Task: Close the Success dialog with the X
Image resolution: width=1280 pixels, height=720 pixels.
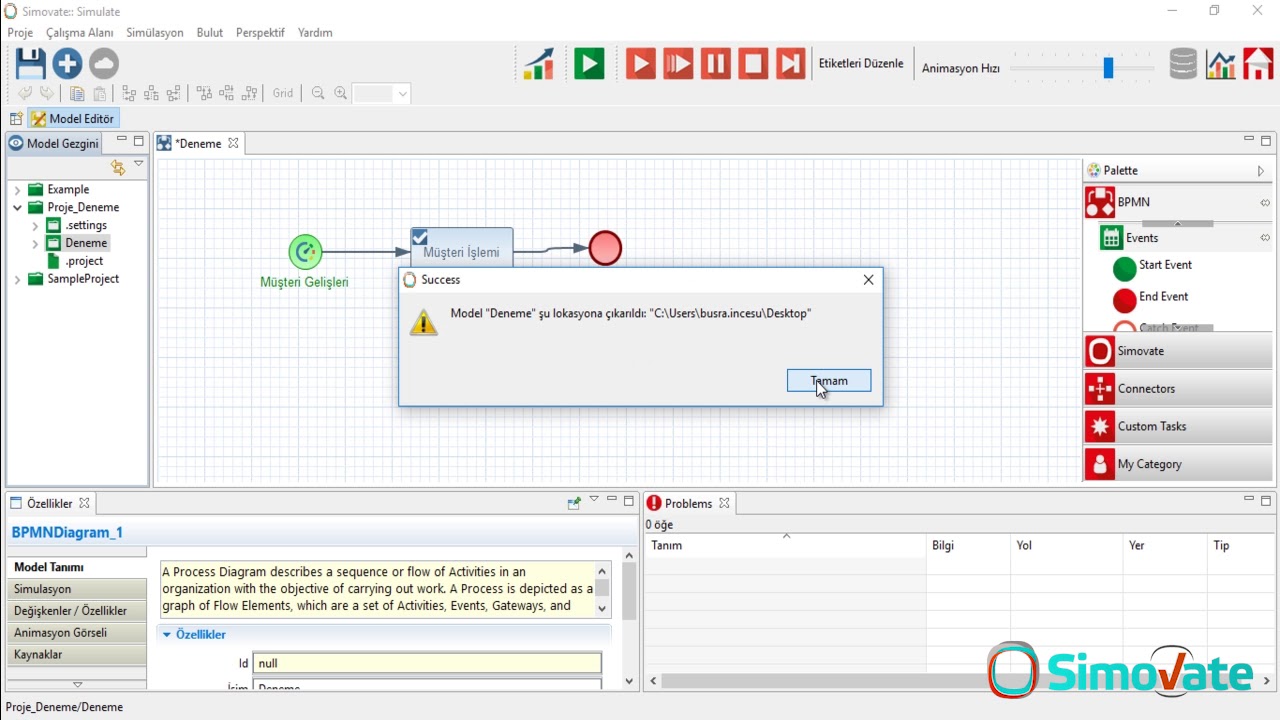Action: click(868, 280)
